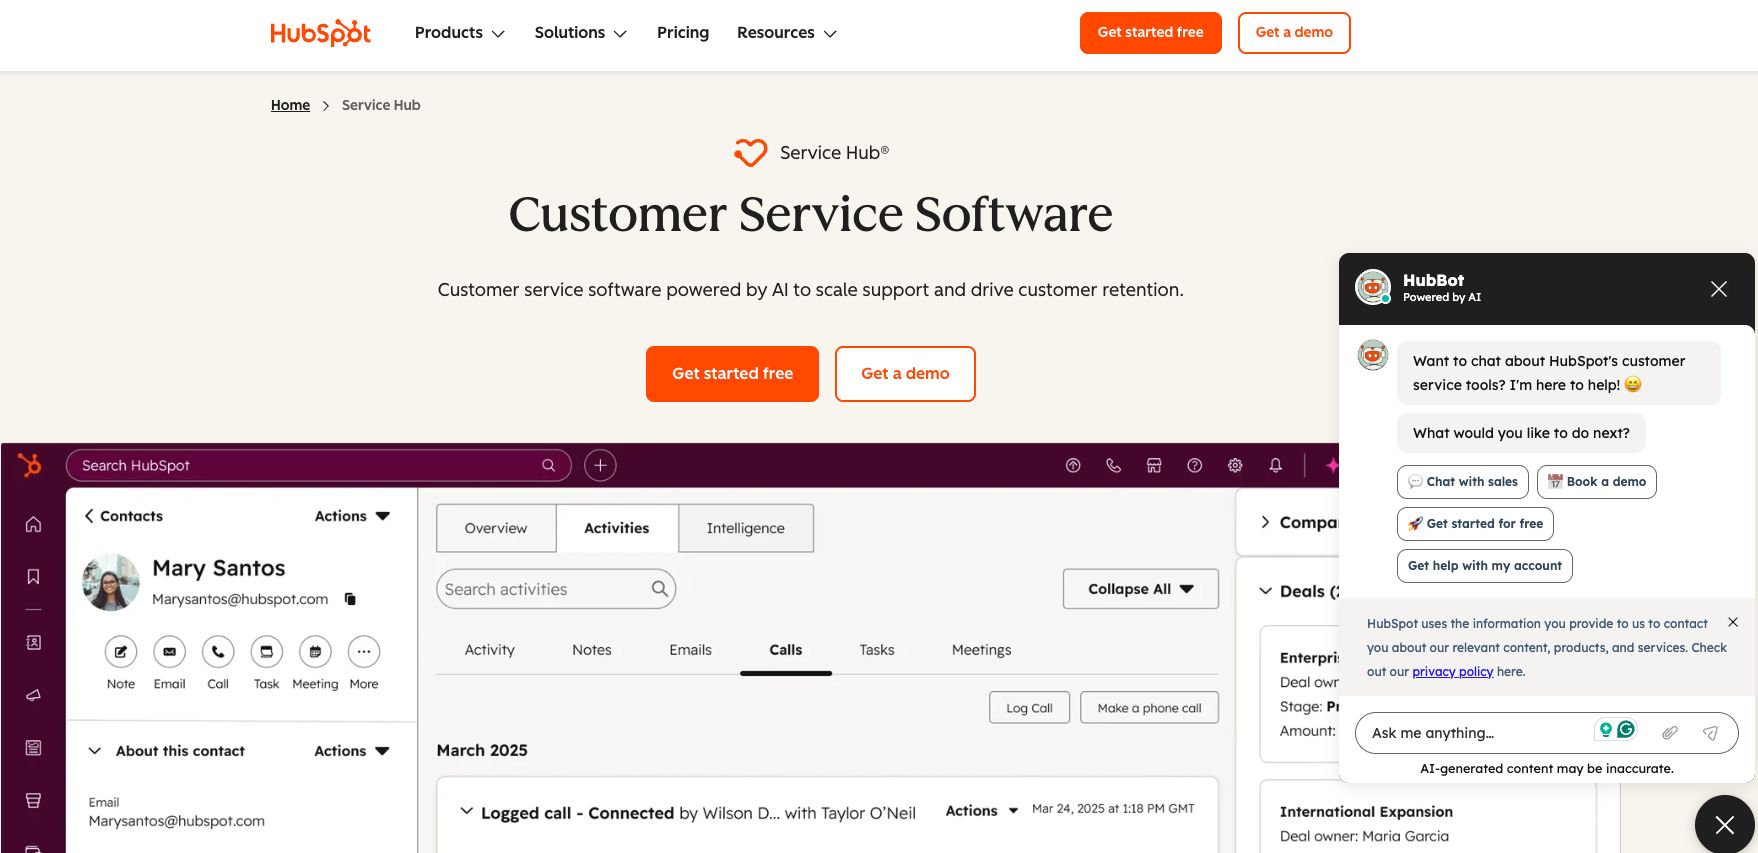Click the Search activities field

(x=556, y=589)
